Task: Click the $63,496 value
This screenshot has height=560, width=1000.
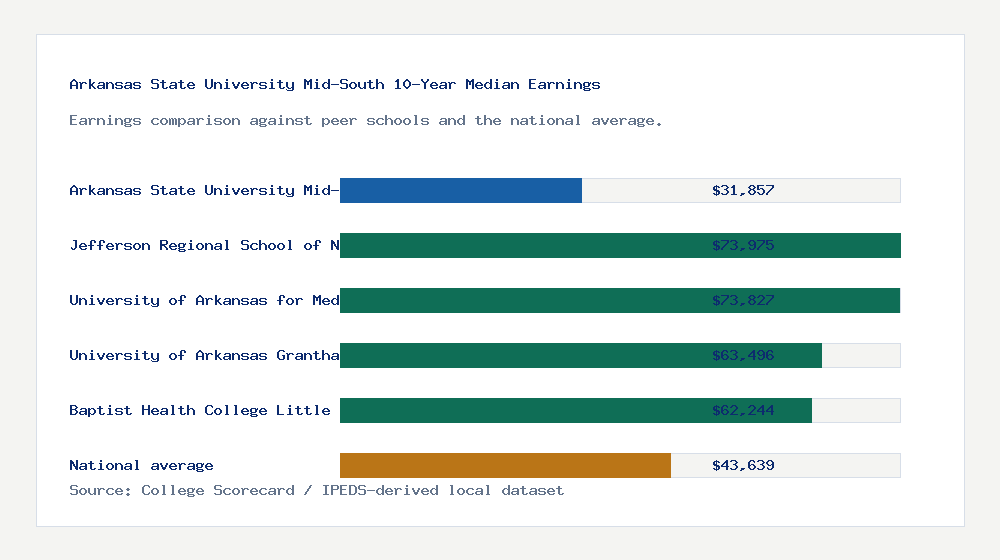Action: pos(743,355)
